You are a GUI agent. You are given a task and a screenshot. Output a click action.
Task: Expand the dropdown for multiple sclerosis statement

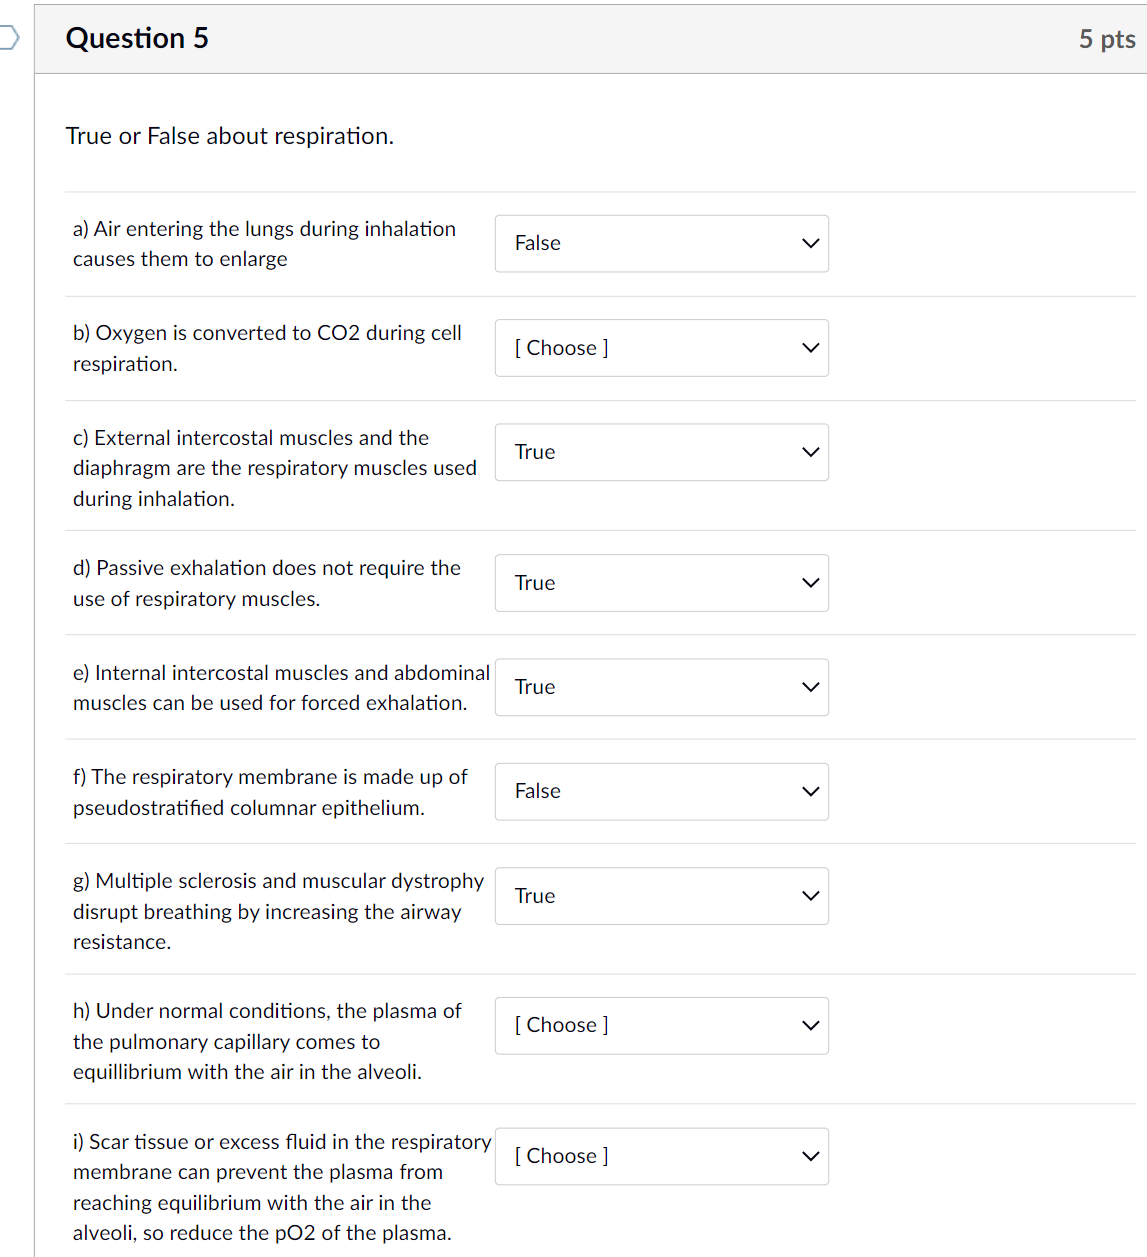(661, 896)
